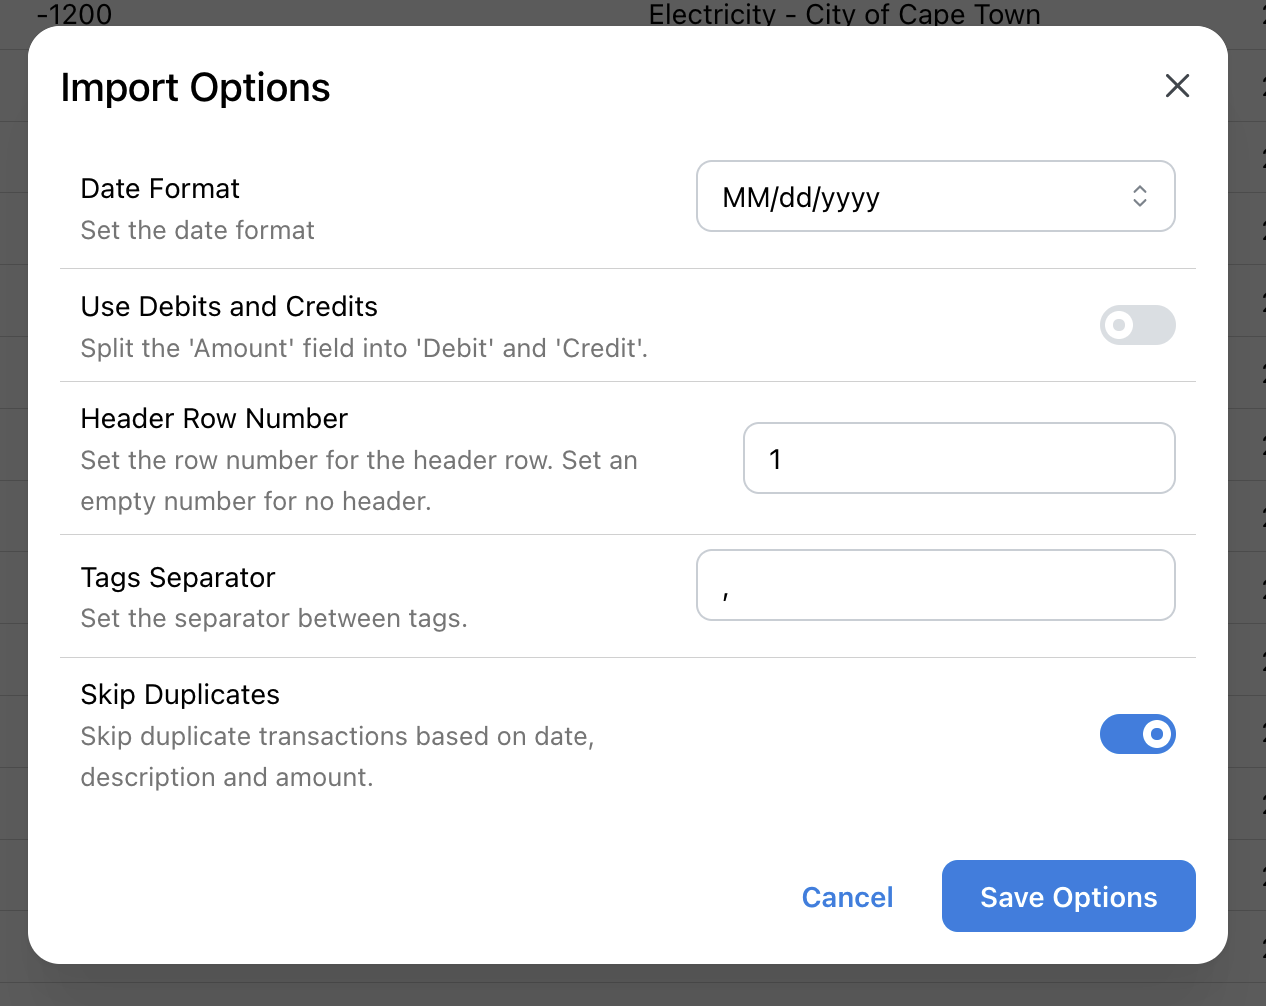Image resolution: width=1266 pixels, height=1006 pixels.
Task: Click the Header Row Number input field
Action: point(958,457)
